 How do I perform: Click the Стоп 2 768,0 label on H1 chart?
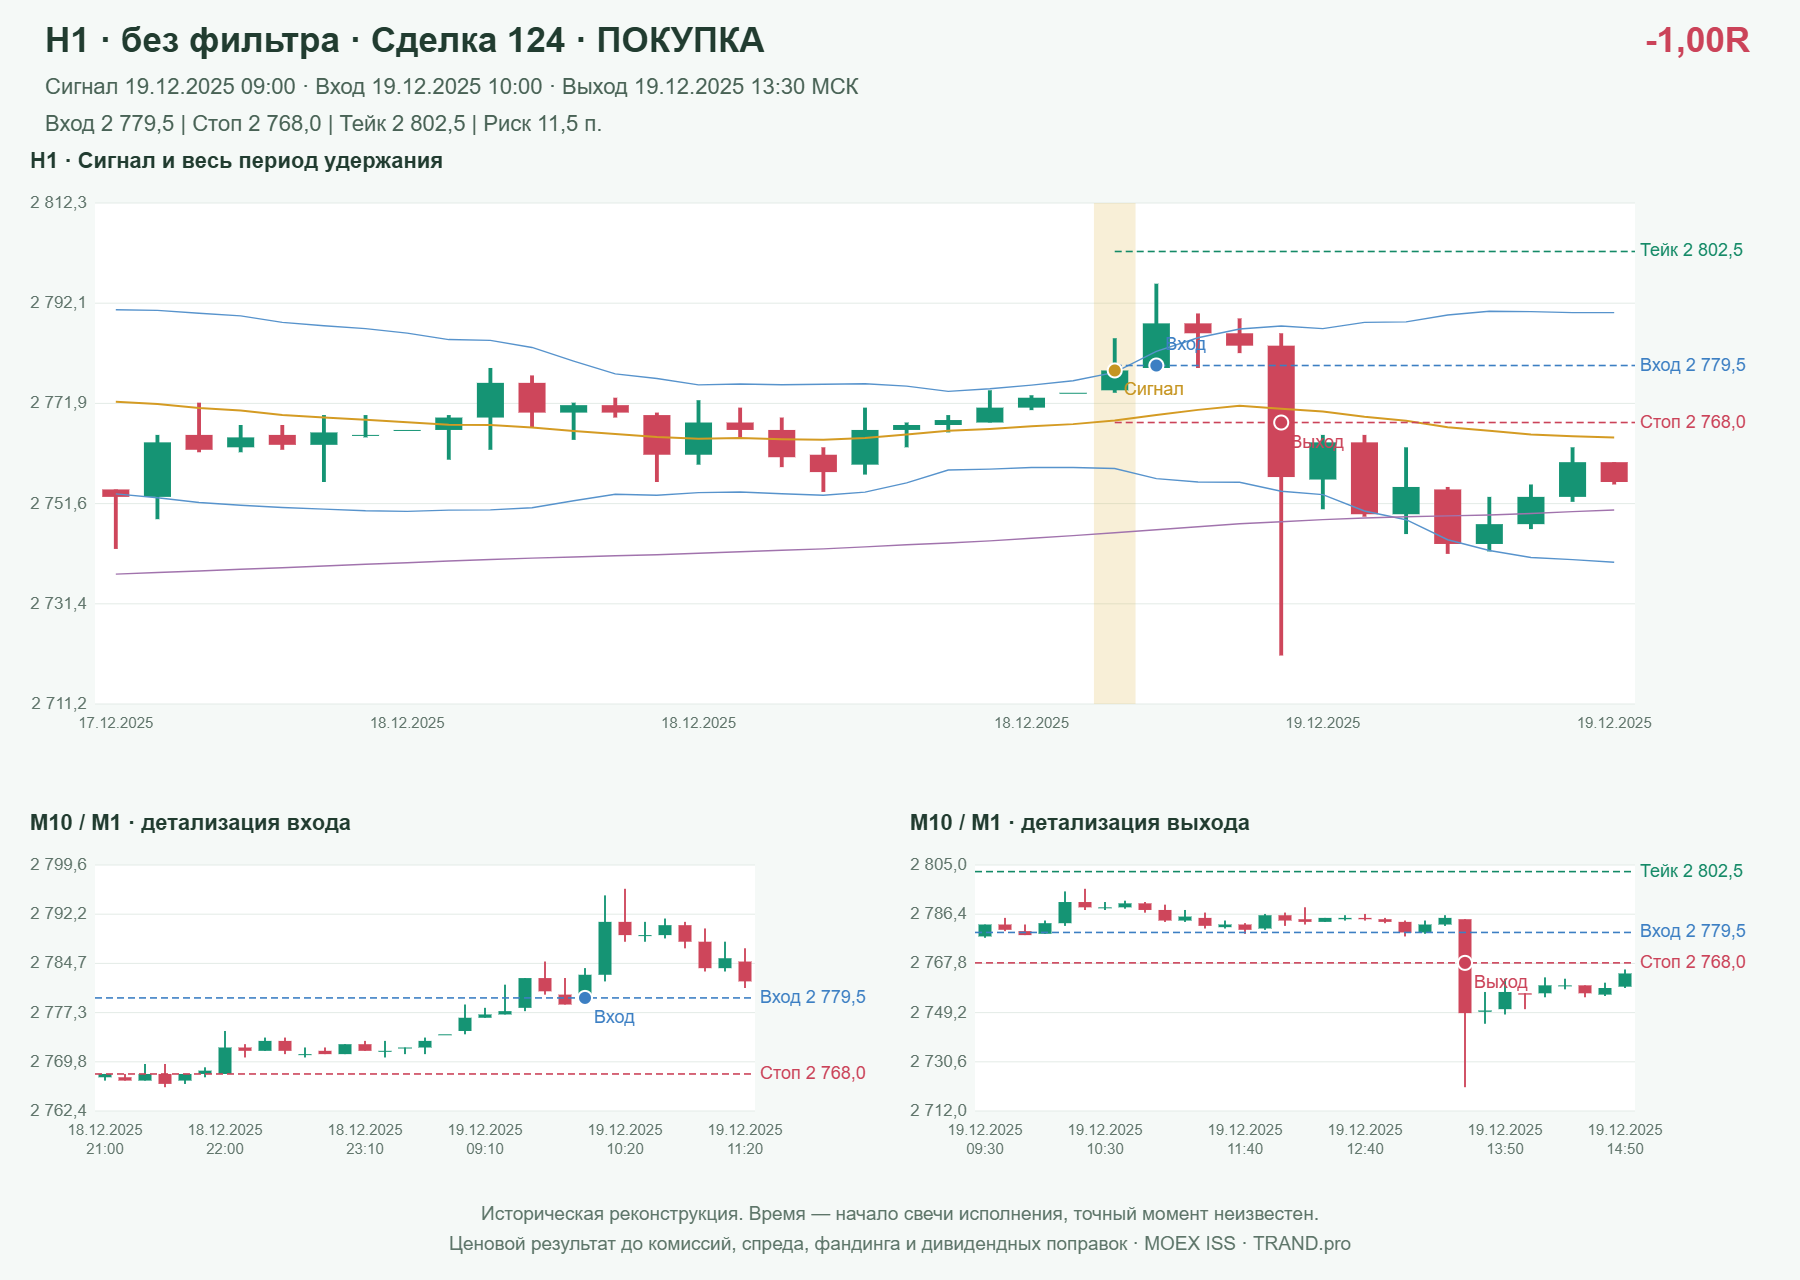point(1692,422)
